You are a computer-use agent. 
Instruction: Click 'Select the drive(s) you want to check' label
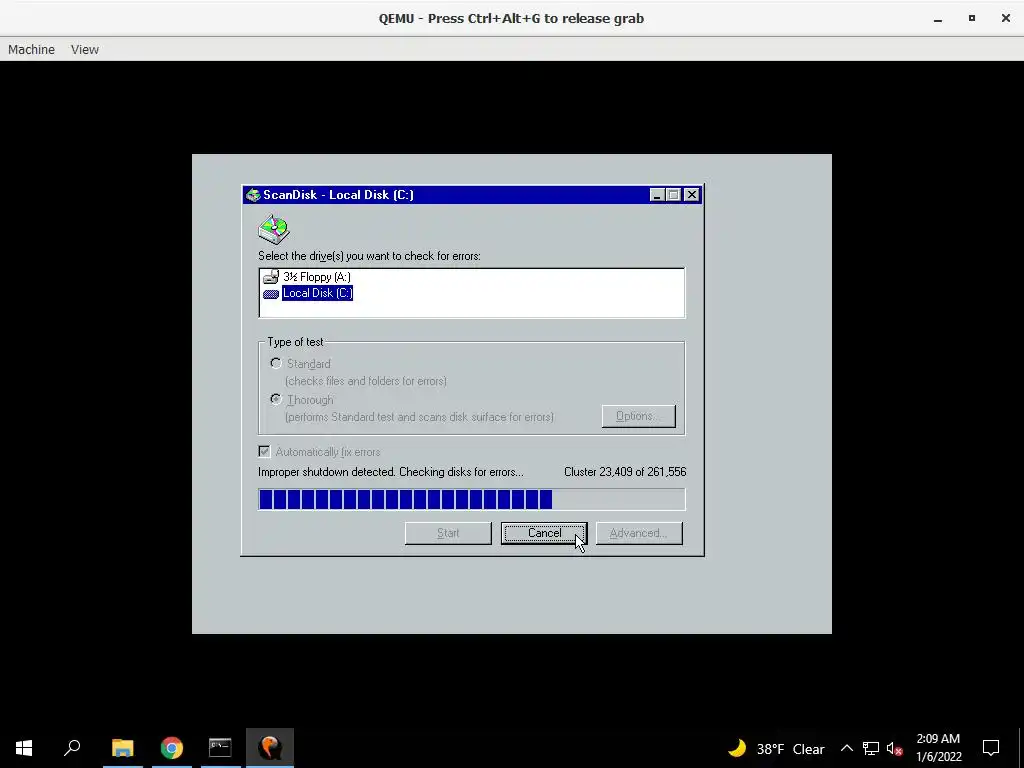pyautogui.click(x=369, y=256)
